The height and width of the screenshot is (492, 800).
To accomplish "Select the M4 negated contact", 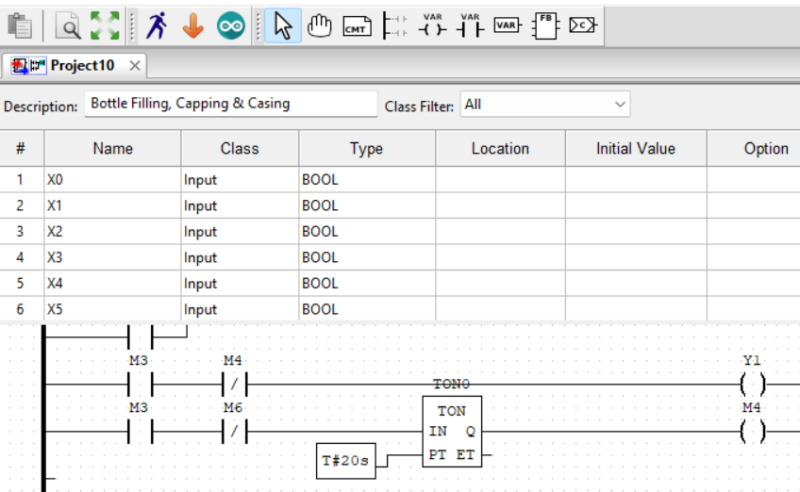I will pyautogui.click(x=235, y=384).
